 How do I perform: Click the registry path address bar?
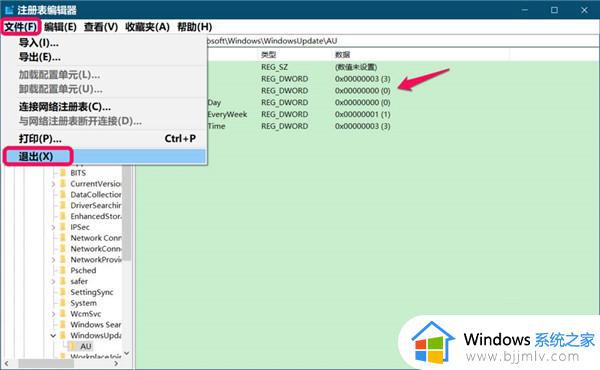tap(402, 41)
